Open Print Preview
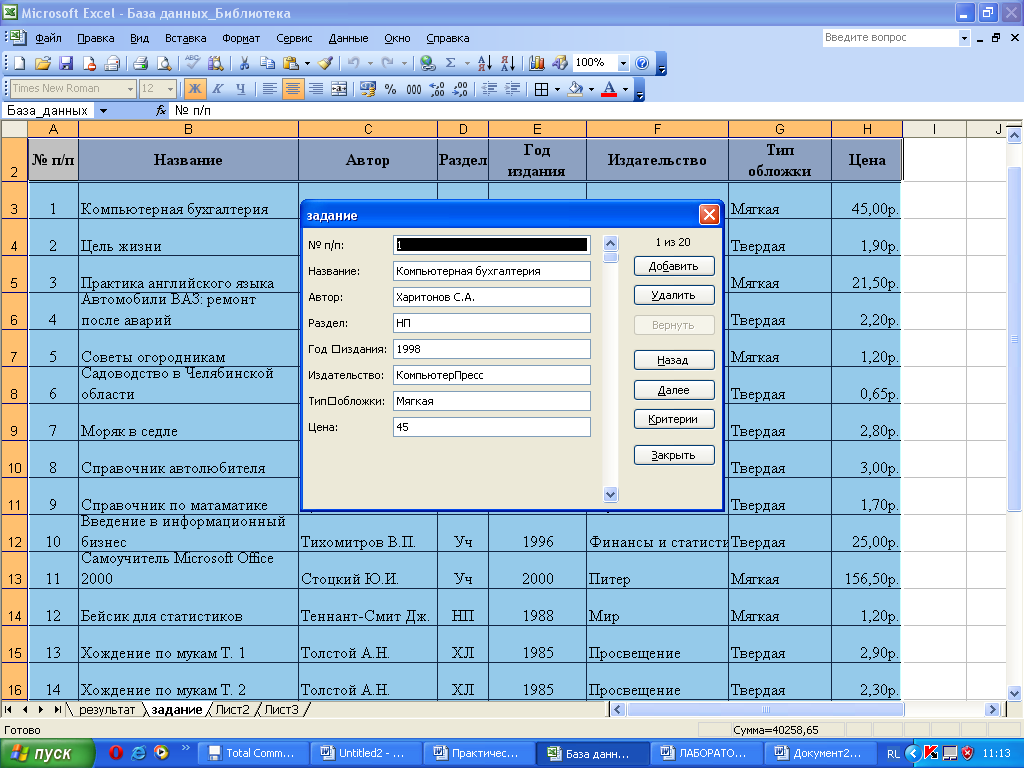Viewport: 1024px width, 768px height. coord(164,63)
